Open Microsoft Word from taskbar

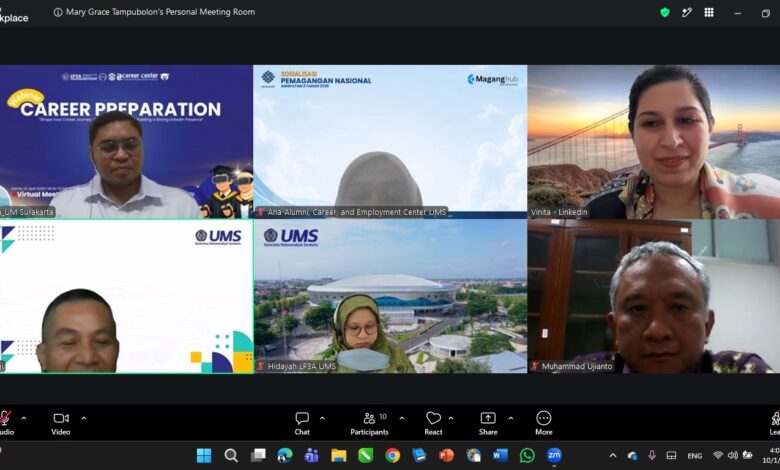[500, 455]
